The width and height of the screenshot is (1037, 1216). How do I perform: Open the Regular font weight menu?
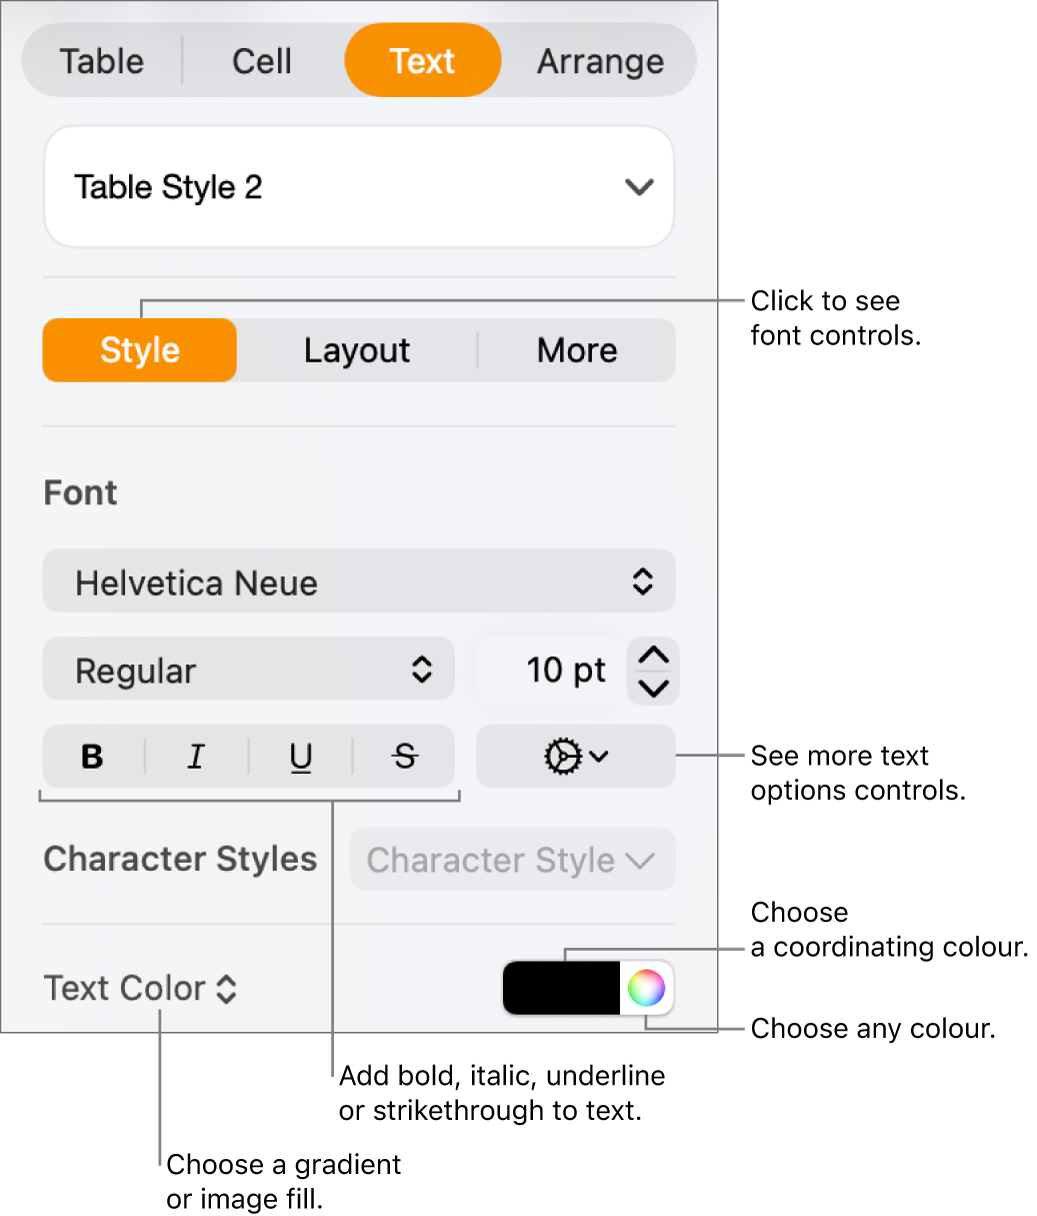tap(248, 670)
